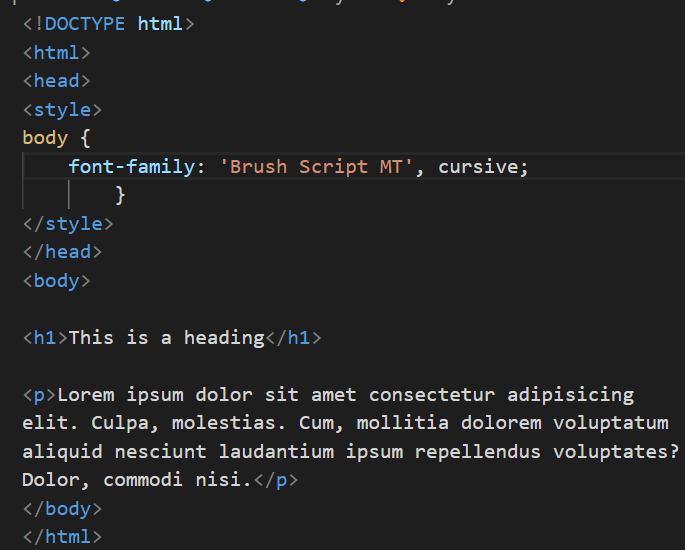Viewport: 685px width, 550px height.
Task: Click the DOCTYPE keyword on the first line
Action: click(85, 24)
